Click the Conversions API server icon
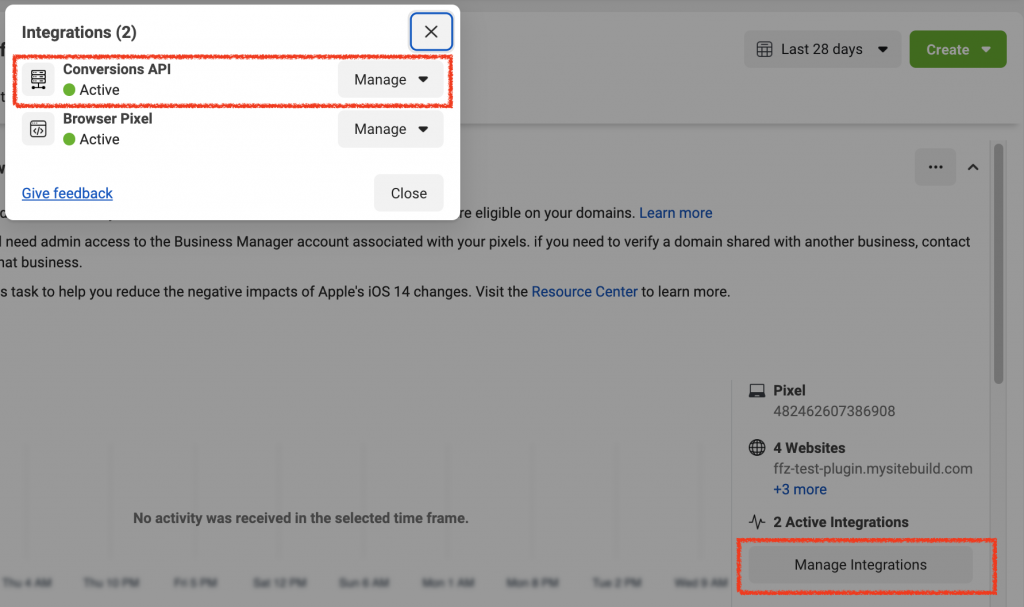Screen dimensions: 1024x607 click(x=39, y=80)
